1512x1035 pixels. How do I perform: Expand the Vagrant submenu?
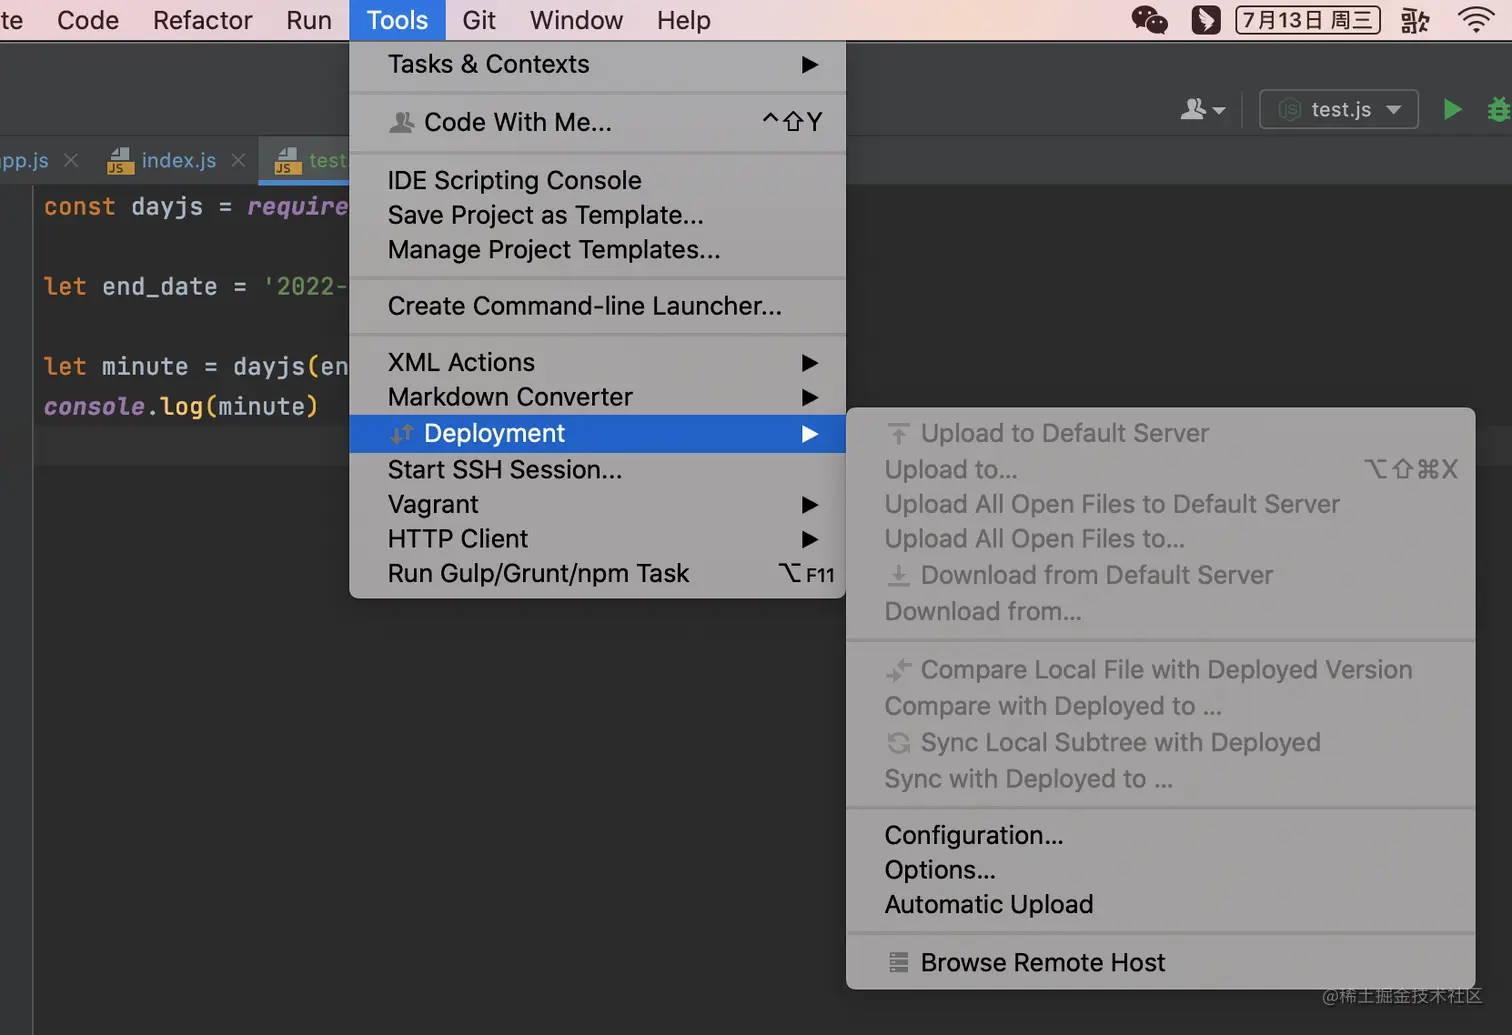pyautogui.click(x=597, y=504)
